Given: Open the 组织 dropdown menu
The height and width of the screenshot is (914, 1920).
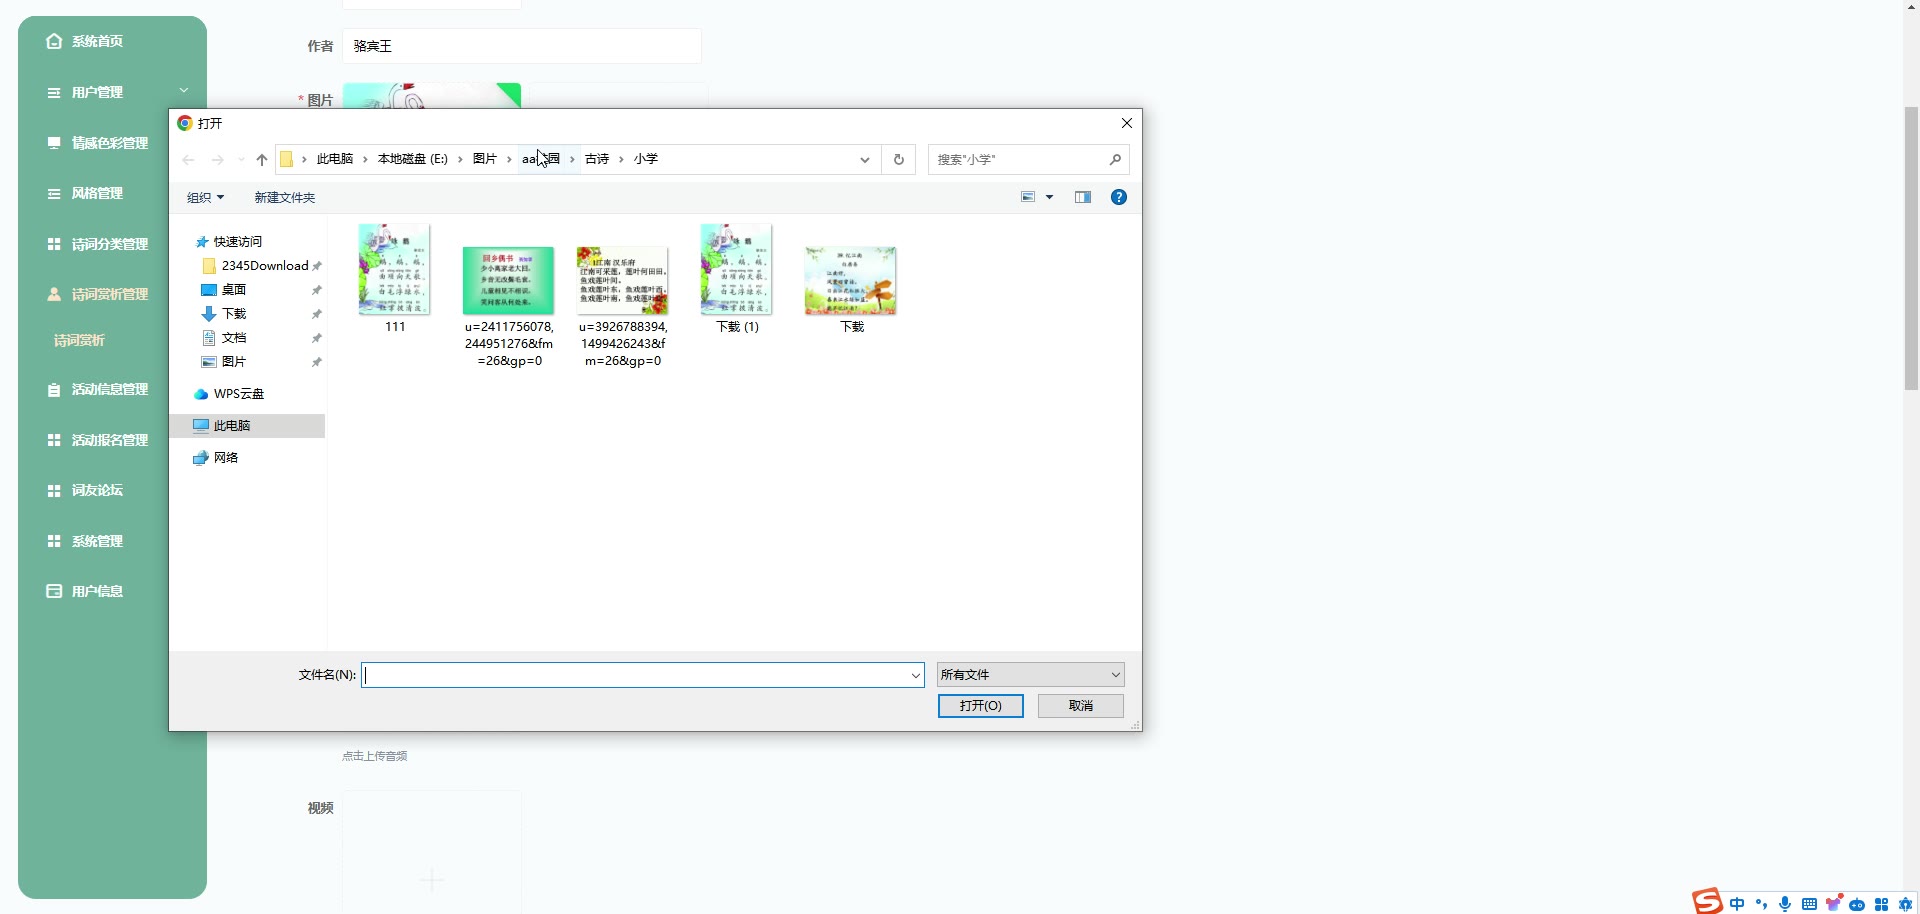Looking at the screenshot, I should (205, 198).
